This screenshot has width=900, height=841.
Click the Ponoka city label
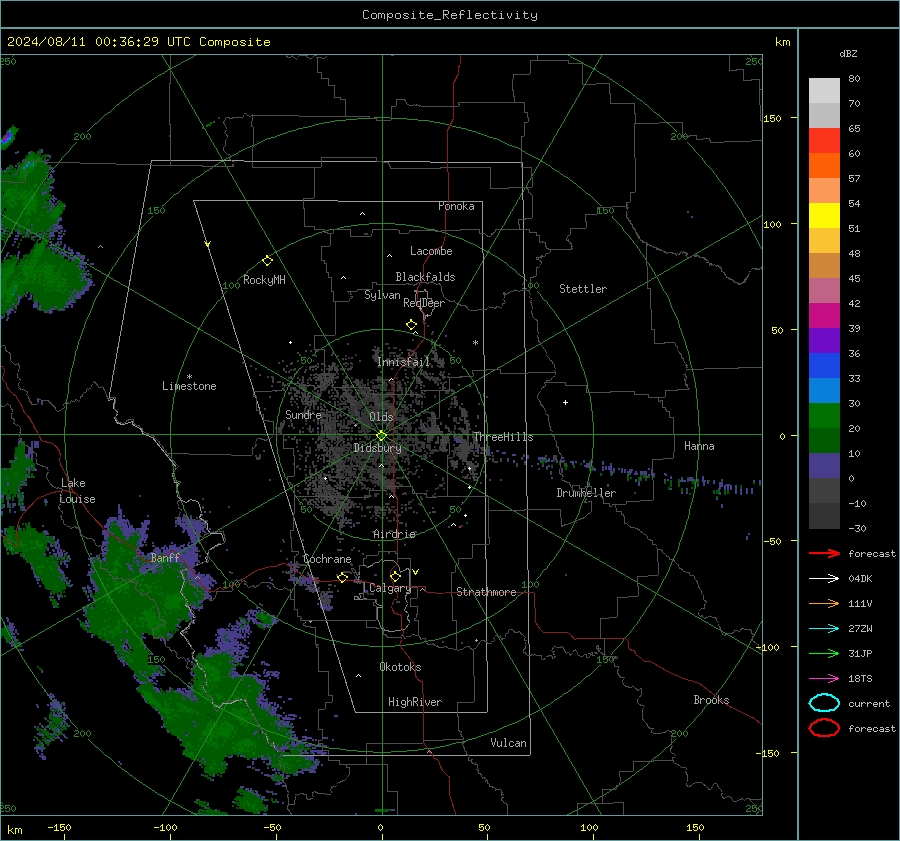pyautogui.click(x=456, y=206)
